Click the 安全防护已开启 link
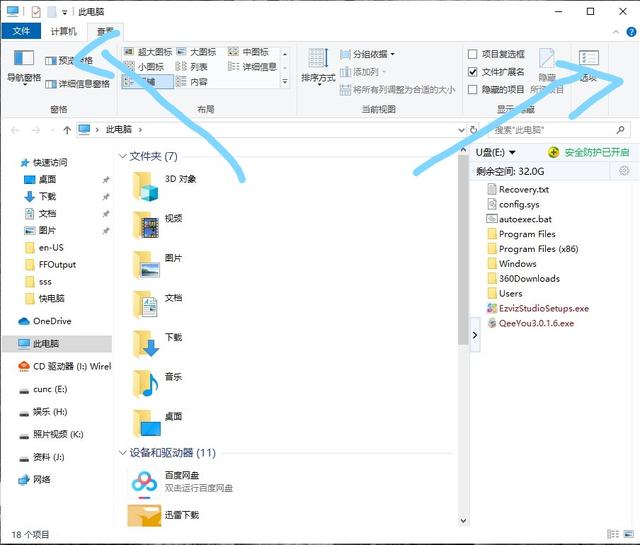 click(x=597, y=152)
